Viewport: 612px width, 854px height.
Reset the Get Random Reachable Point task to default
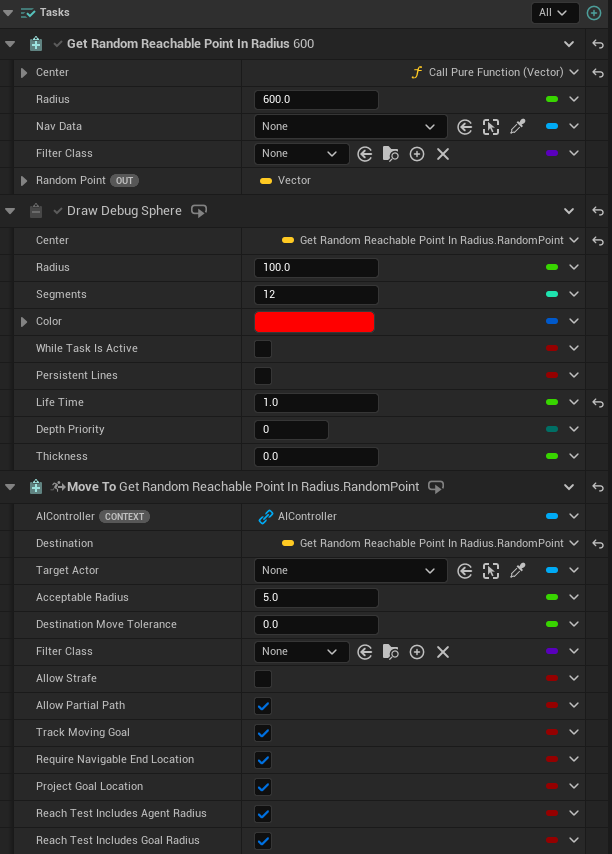[x=598, y=44]
